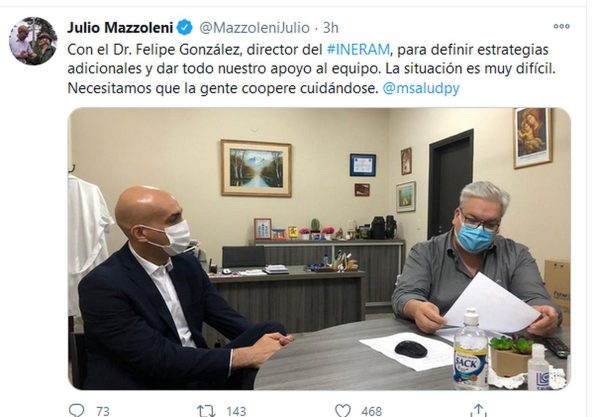Viewport: 600px width, 417px height.
Task: Open the tweet's three-dot more menu
Action: click(561, 26)
